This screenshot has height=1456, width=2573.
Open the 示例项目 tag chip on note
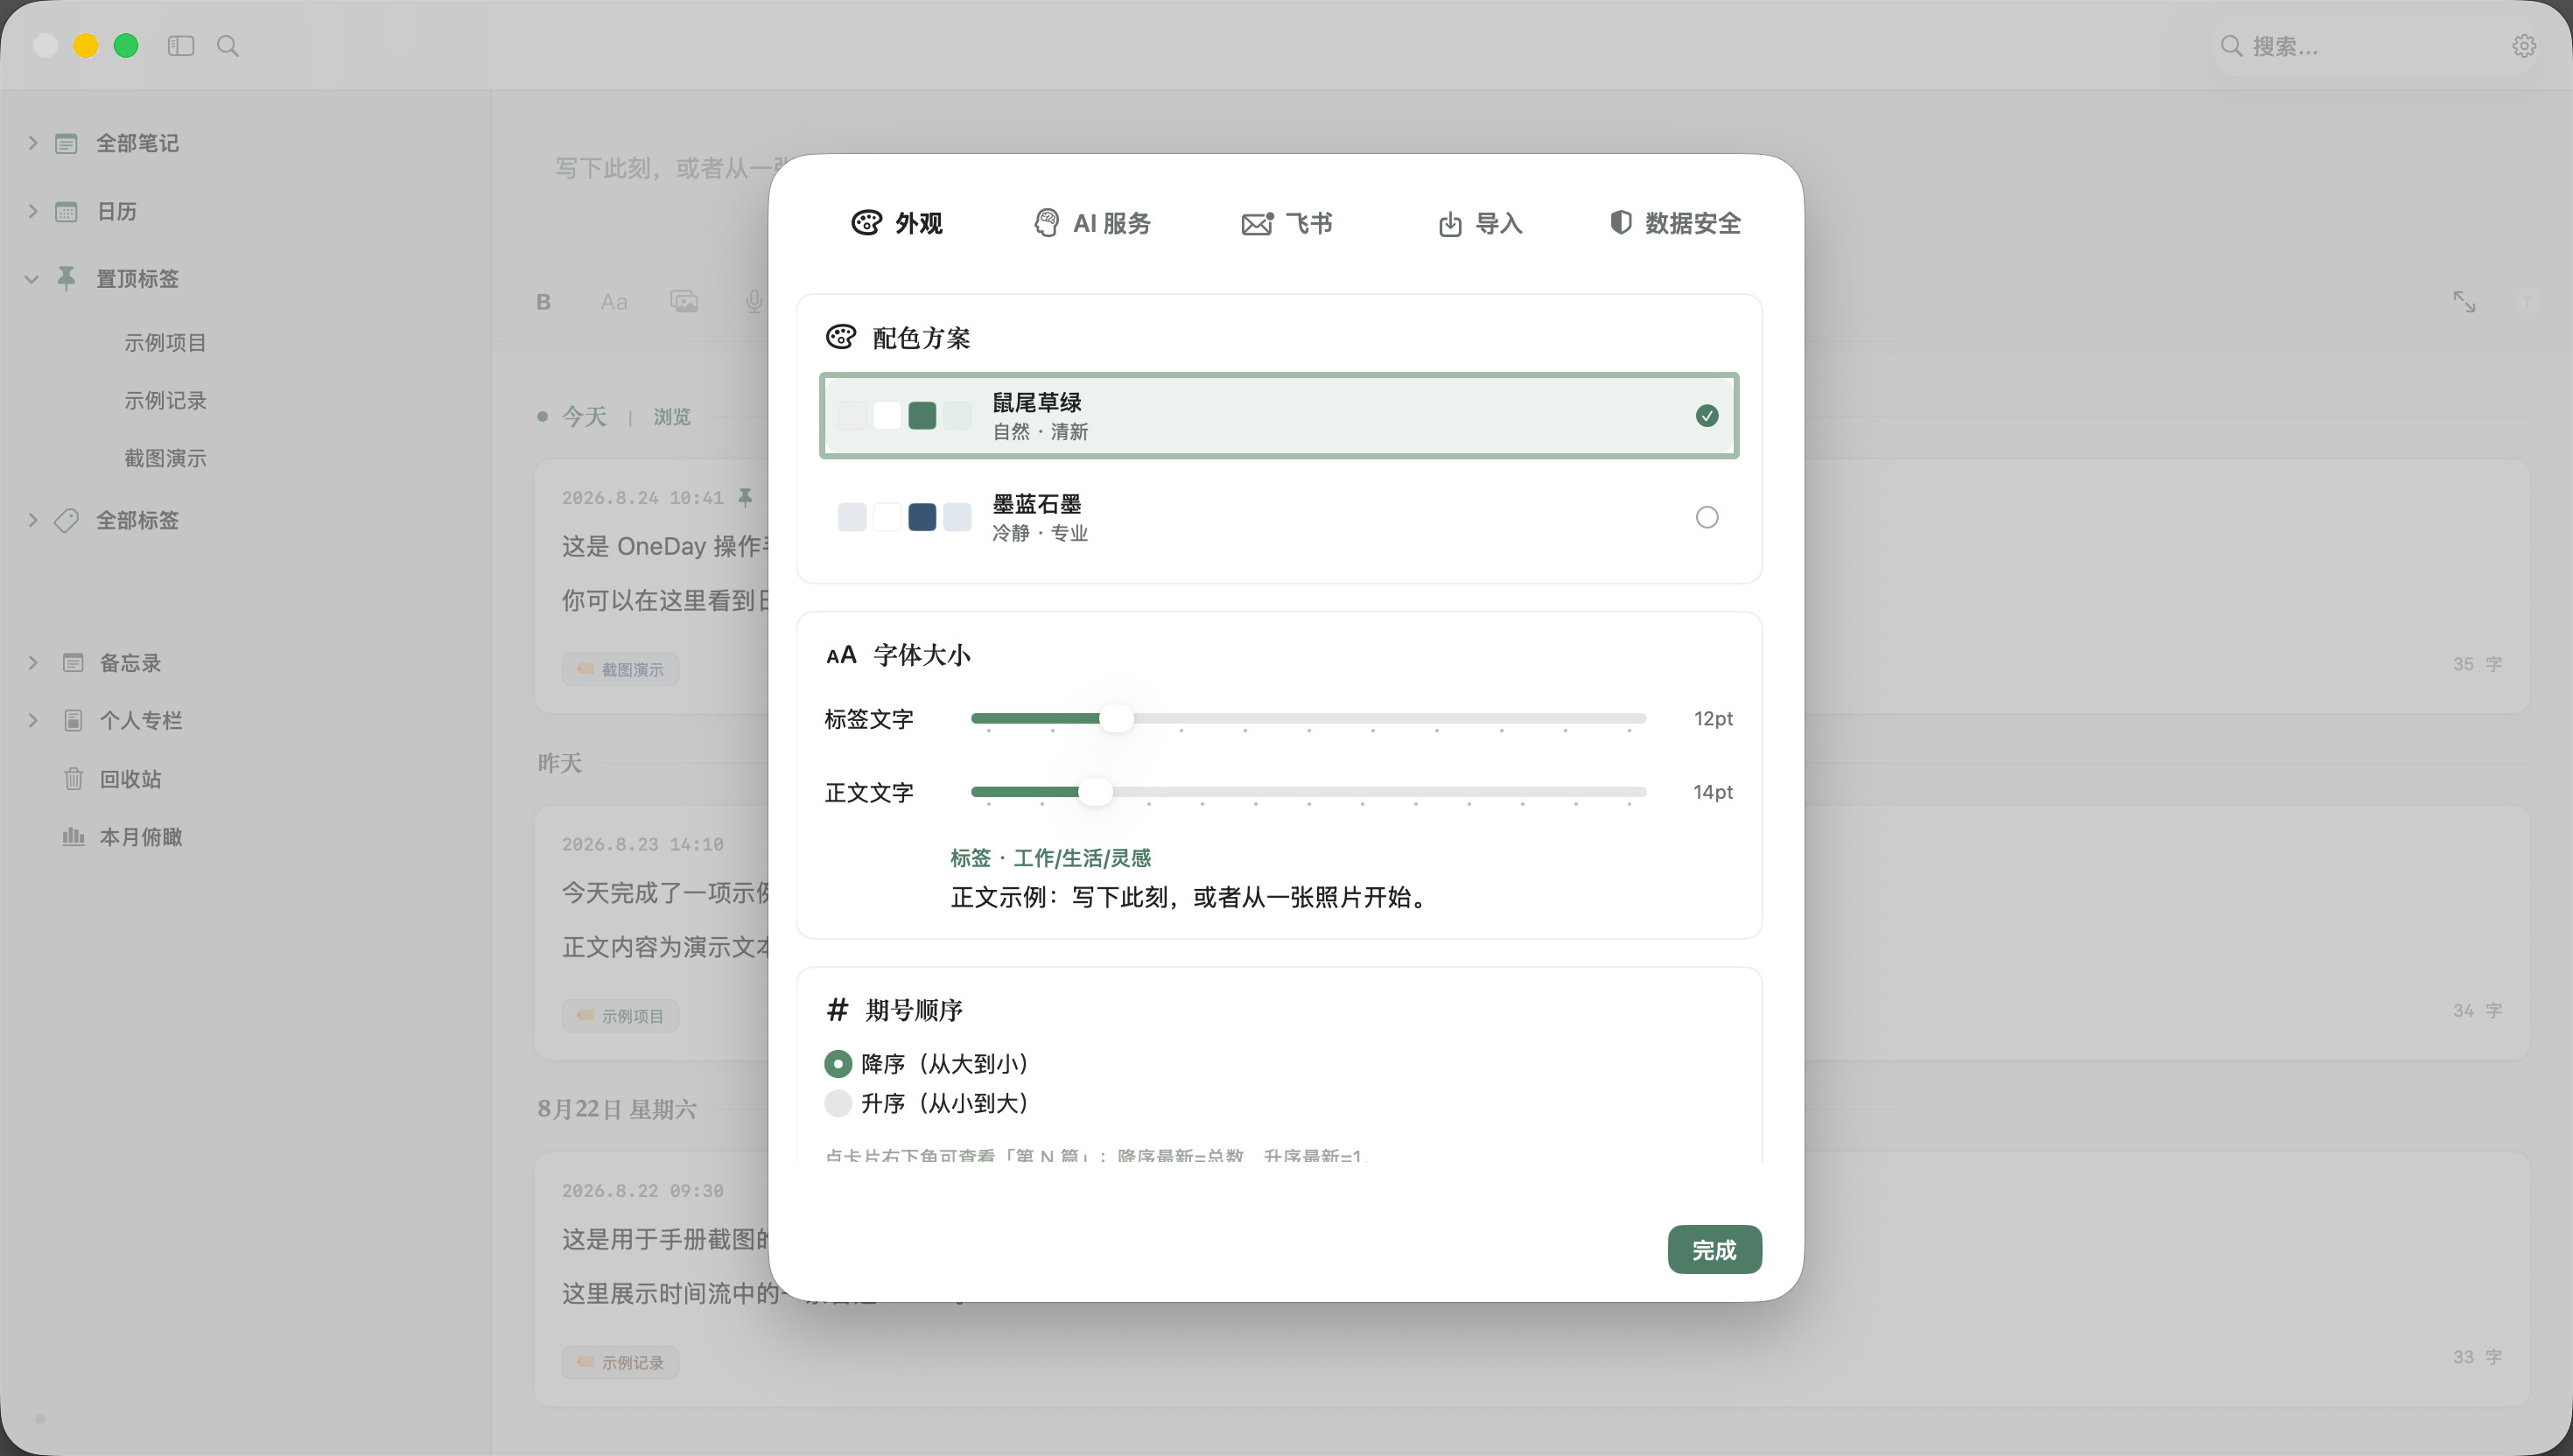pyautogui.click(x=621, y=1016)
